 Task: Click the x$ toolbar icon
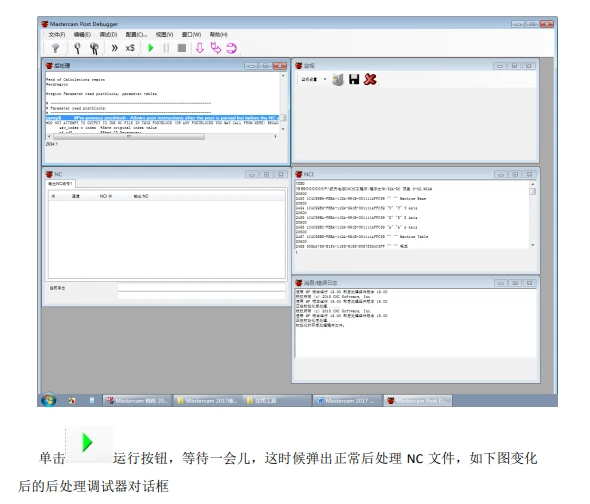(130, 48)
